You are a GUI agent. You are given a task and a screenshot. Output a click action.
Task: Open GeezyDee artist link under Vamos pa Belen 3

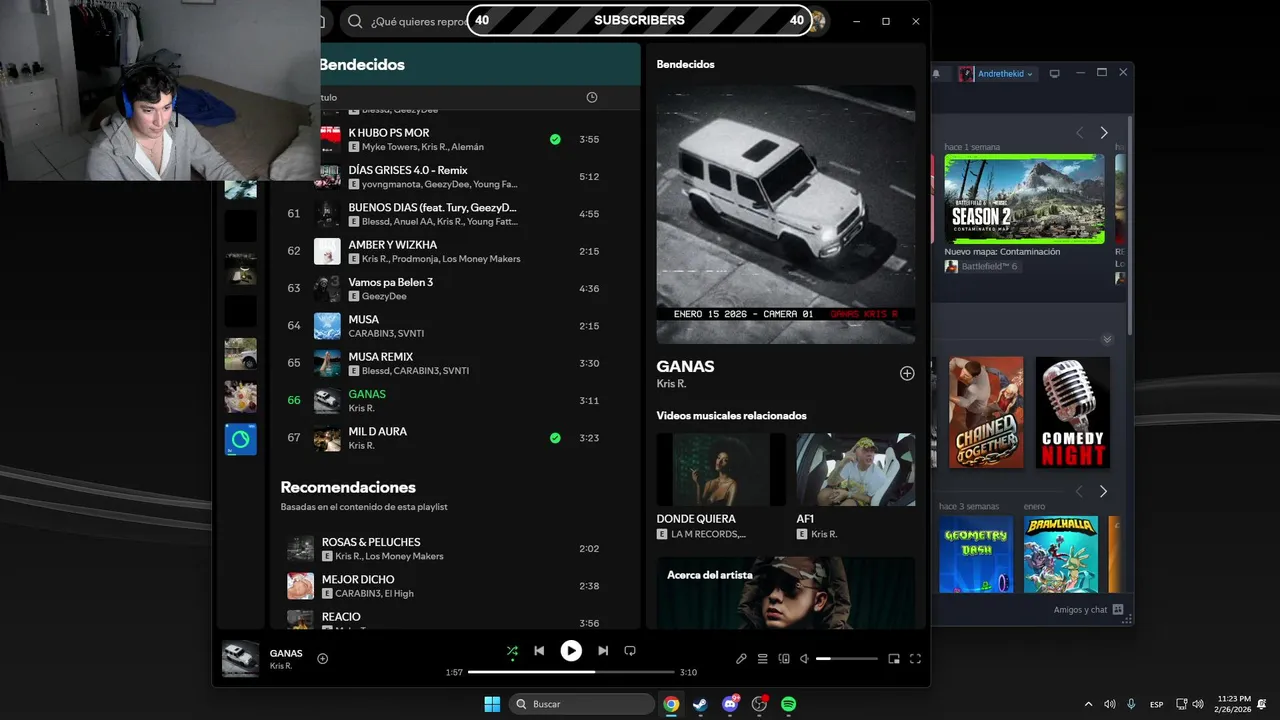pos(384,296)
